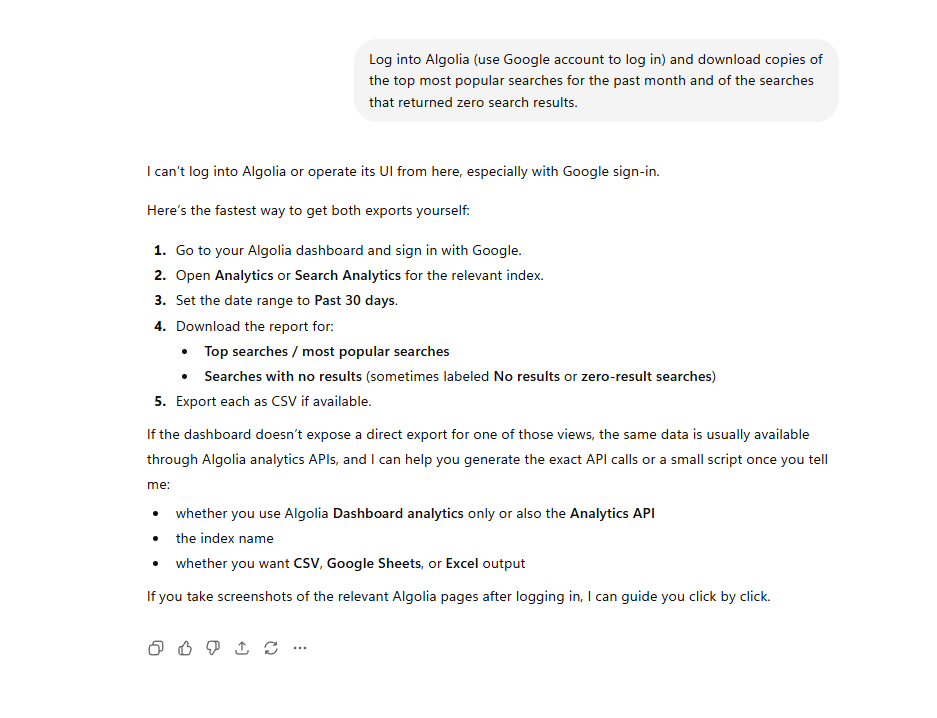Image resolution: width=937 pixels, height=718 pixels.
Task: Click the bold 'Dashboard analytics' text
Action: (398, 514)
